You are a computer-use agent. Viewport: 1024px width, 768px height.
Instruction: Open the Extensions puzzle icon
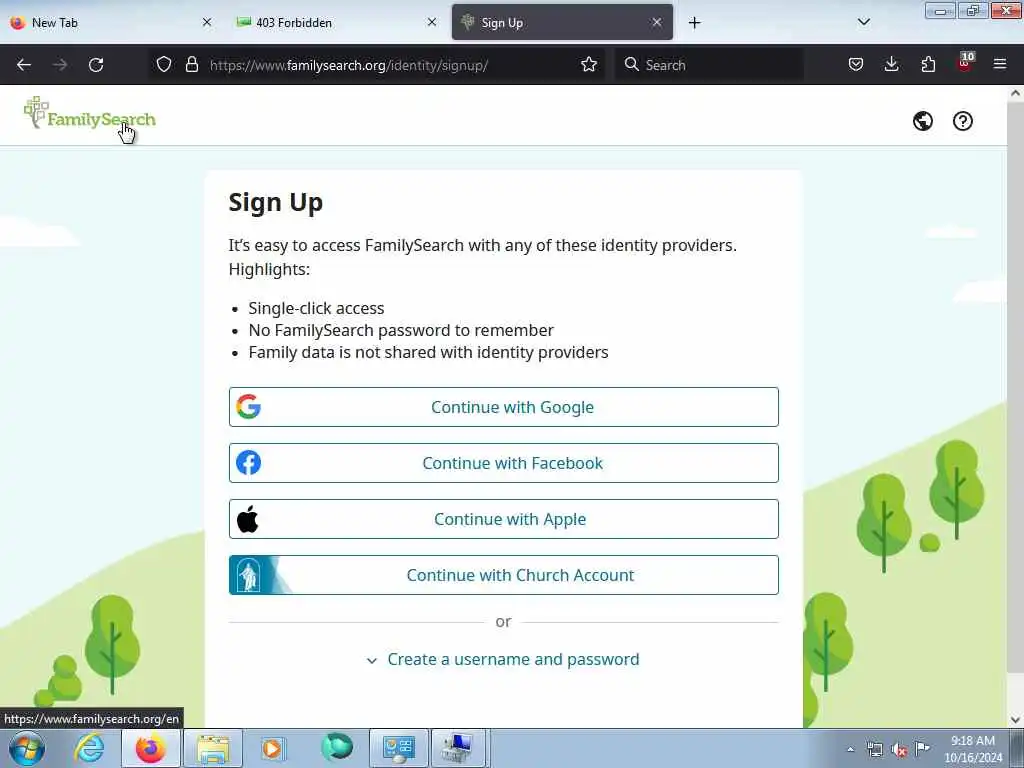(x=927, y=64)
